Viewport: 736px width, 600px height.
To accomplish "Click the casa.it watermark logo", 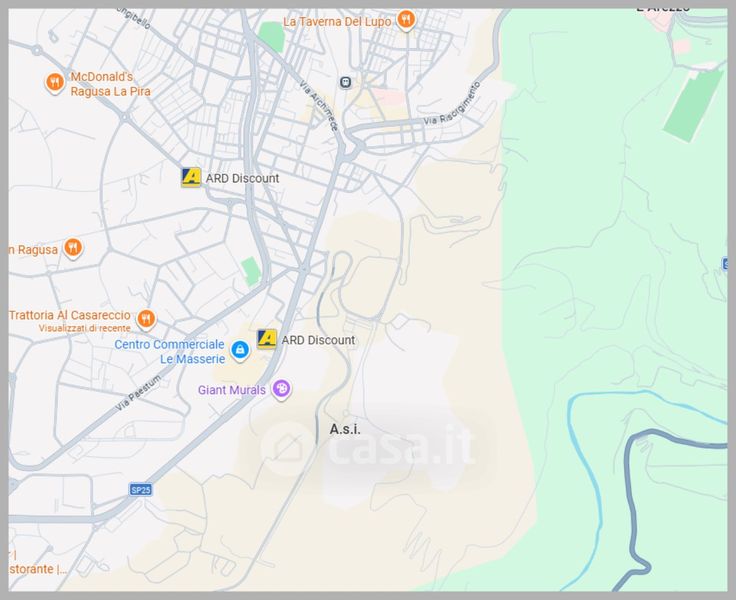I will click(x=368, y=446).
